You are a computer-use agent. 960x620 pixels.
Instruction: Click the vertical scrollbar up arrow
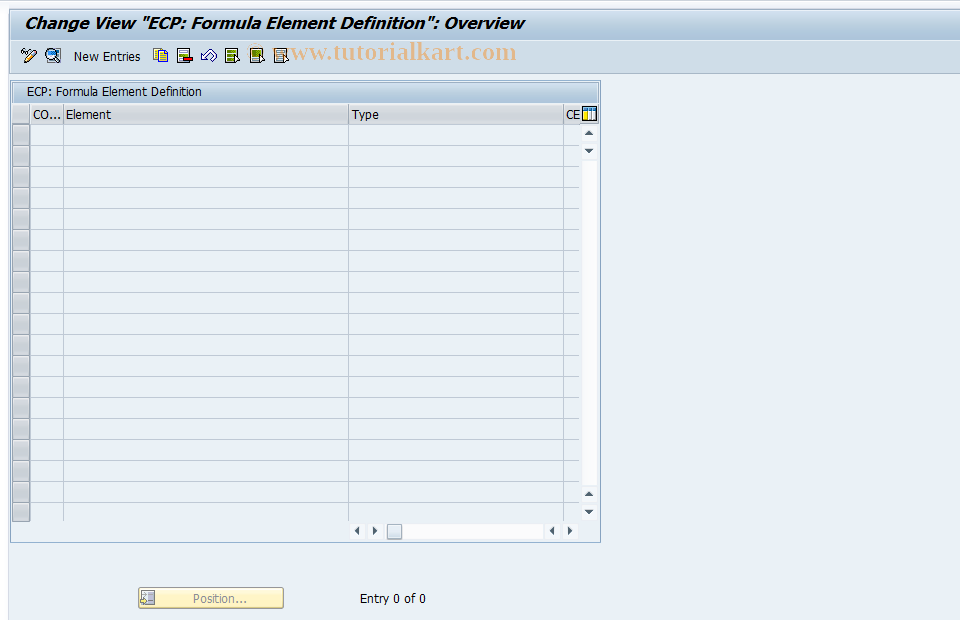(x=588, y=132)
